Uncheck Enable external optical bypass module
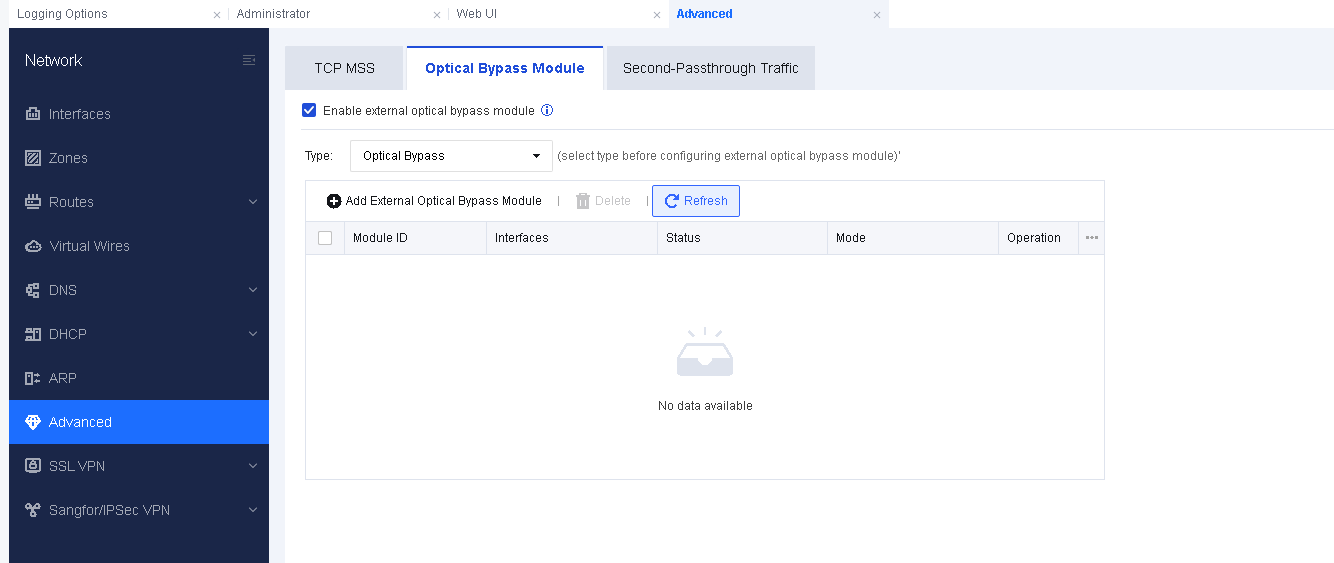The image size is (1334, 563). (309, 111)
